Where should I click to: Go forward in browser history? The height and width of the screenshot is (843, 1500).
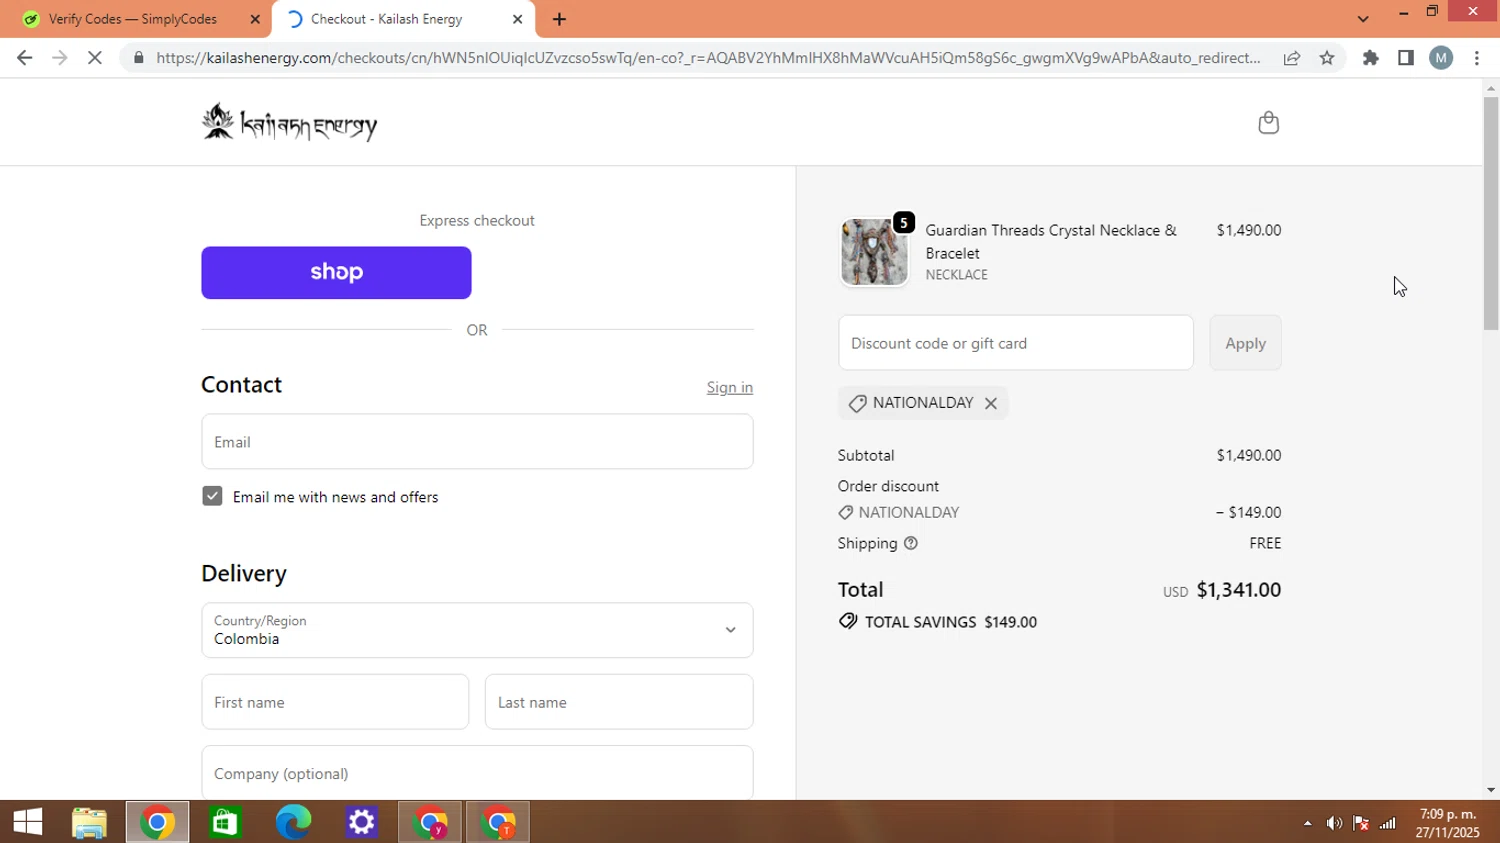click(x=60, y=58)
